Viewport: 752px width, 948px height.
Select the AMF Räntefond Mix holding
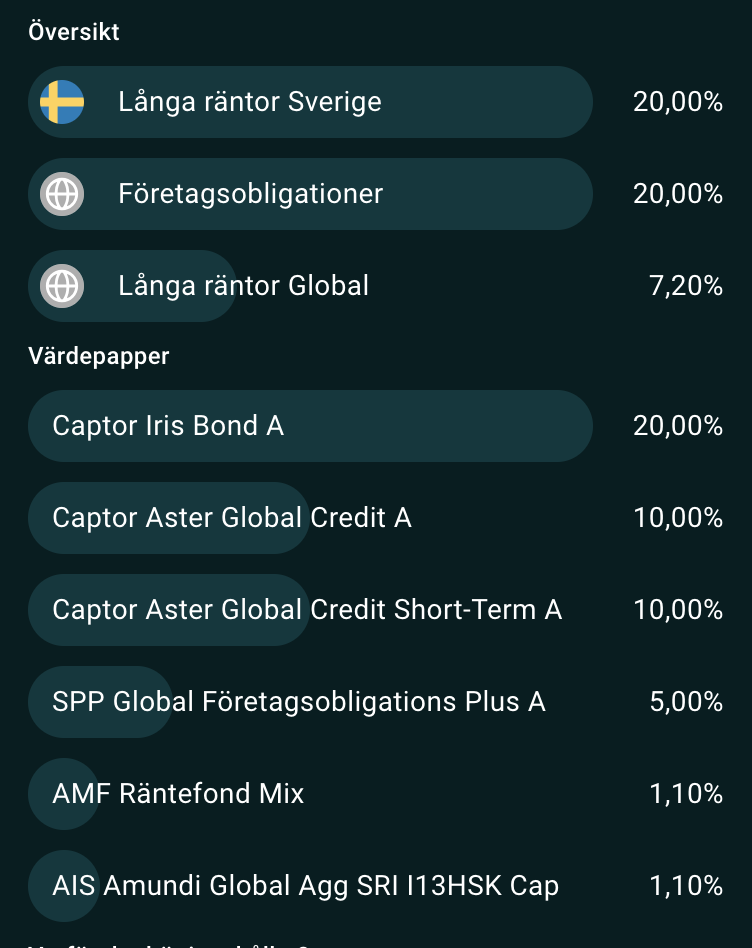(375, 794)
